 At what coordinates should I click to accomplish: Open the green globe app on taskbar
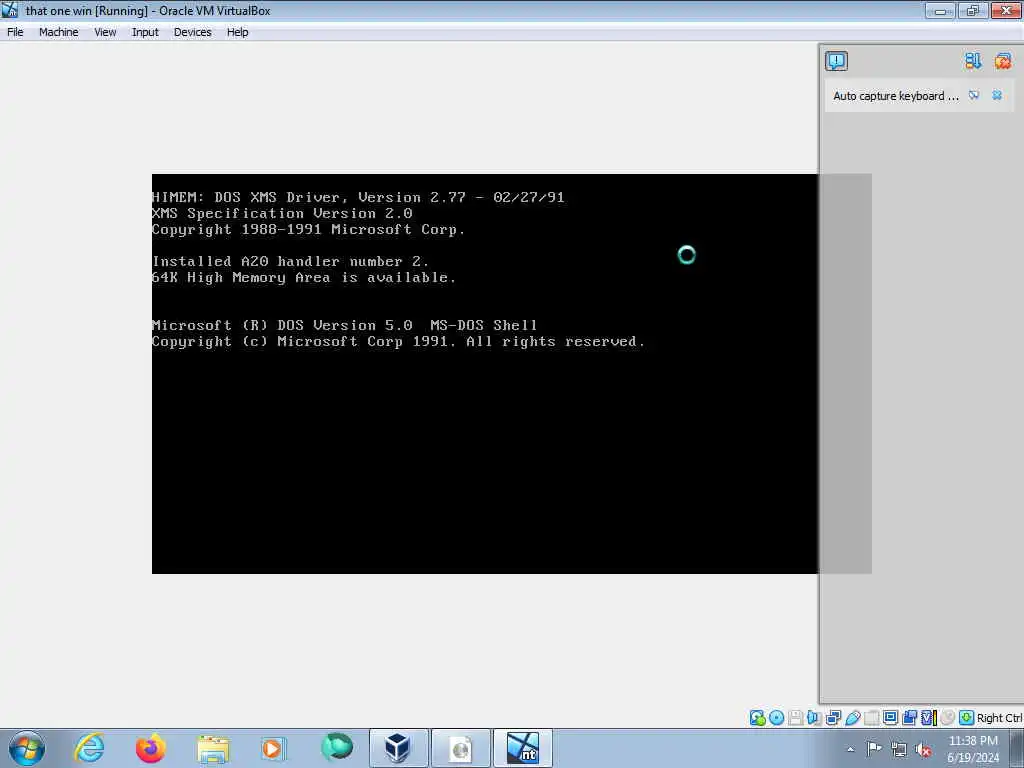point(336,747)
